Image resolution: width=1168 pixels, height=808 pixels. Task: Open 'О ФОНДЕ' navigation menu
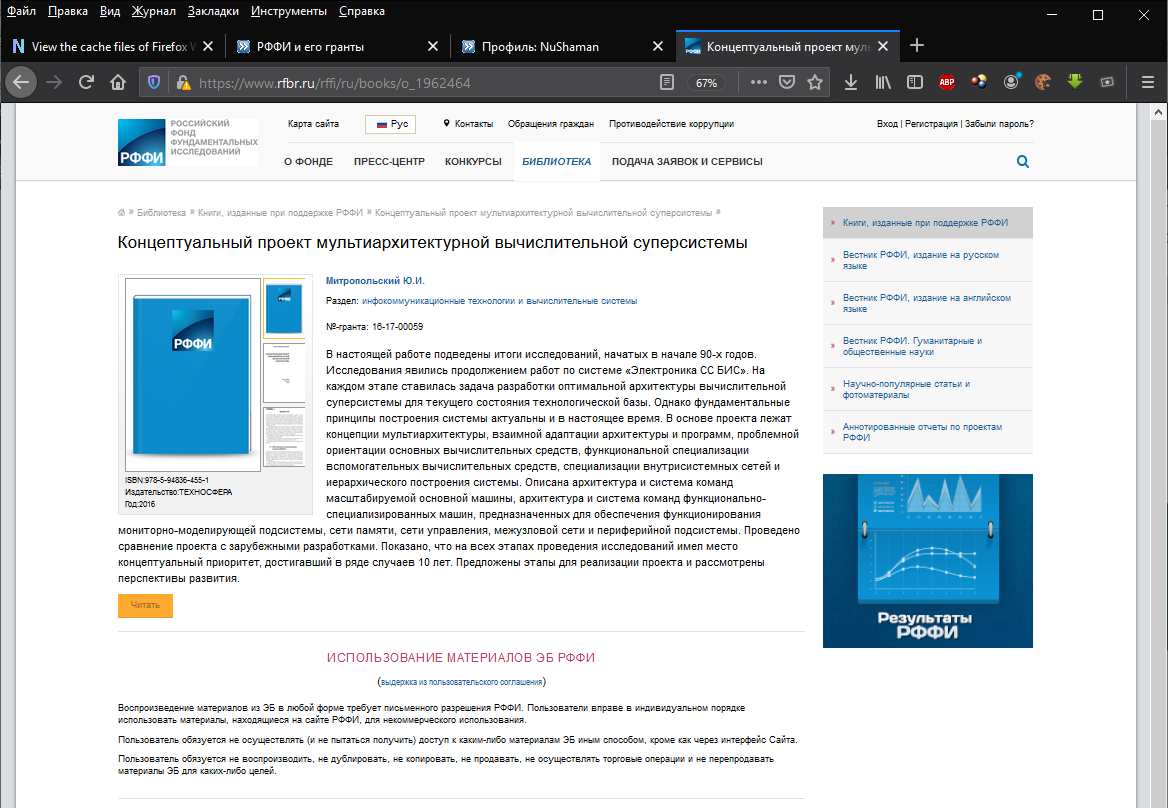coord(308,162)
